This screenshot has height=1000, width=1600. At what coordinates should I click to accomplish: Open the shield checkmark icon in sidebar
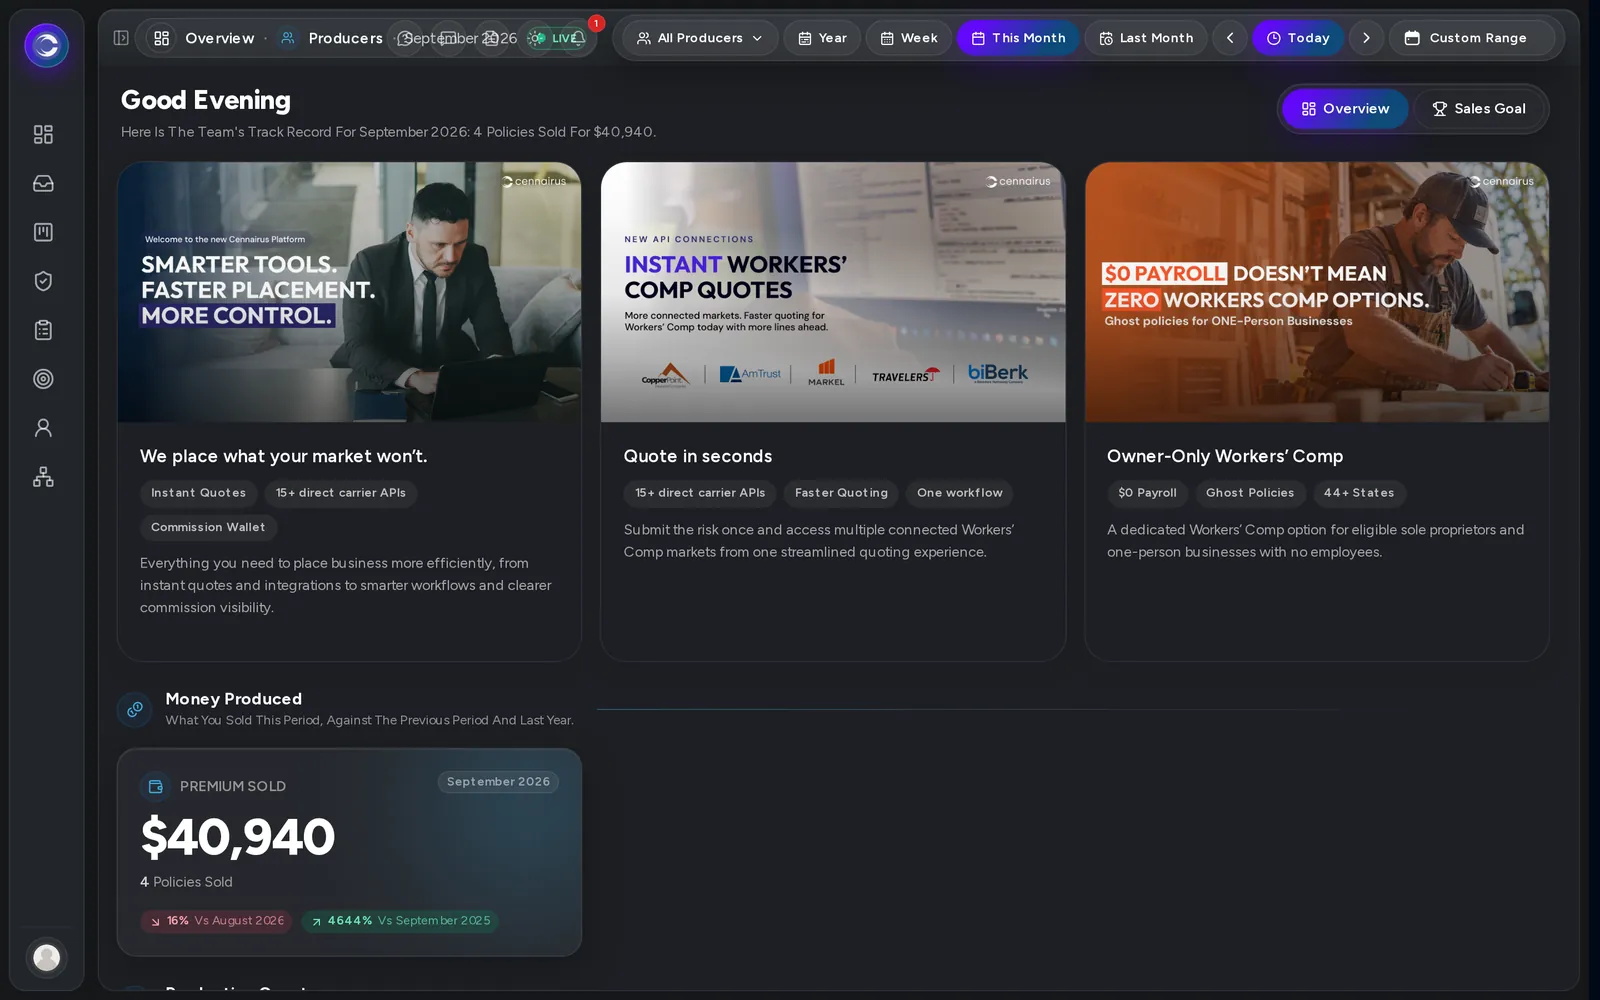pyautogui.click(x=43, y=281)
